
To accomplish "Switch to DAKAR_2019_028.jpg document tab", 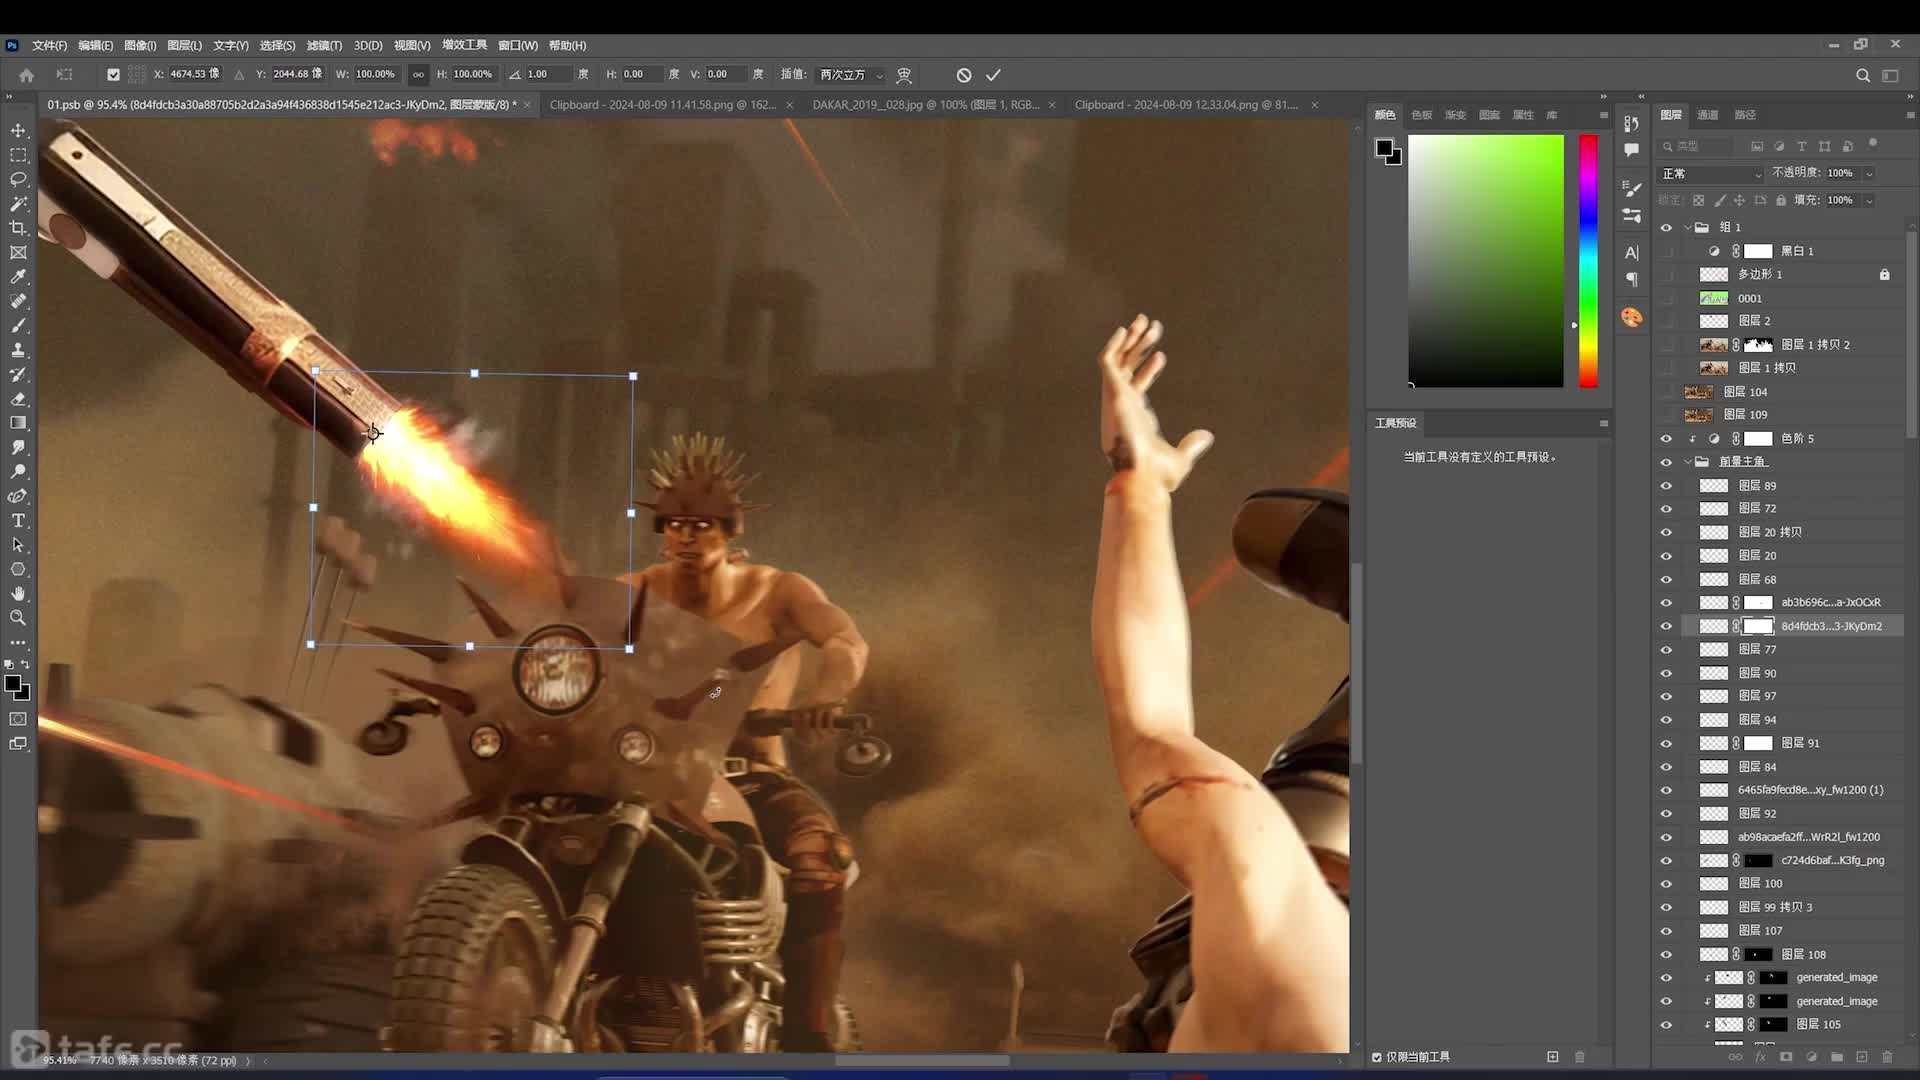I will (x=925, y=104).
